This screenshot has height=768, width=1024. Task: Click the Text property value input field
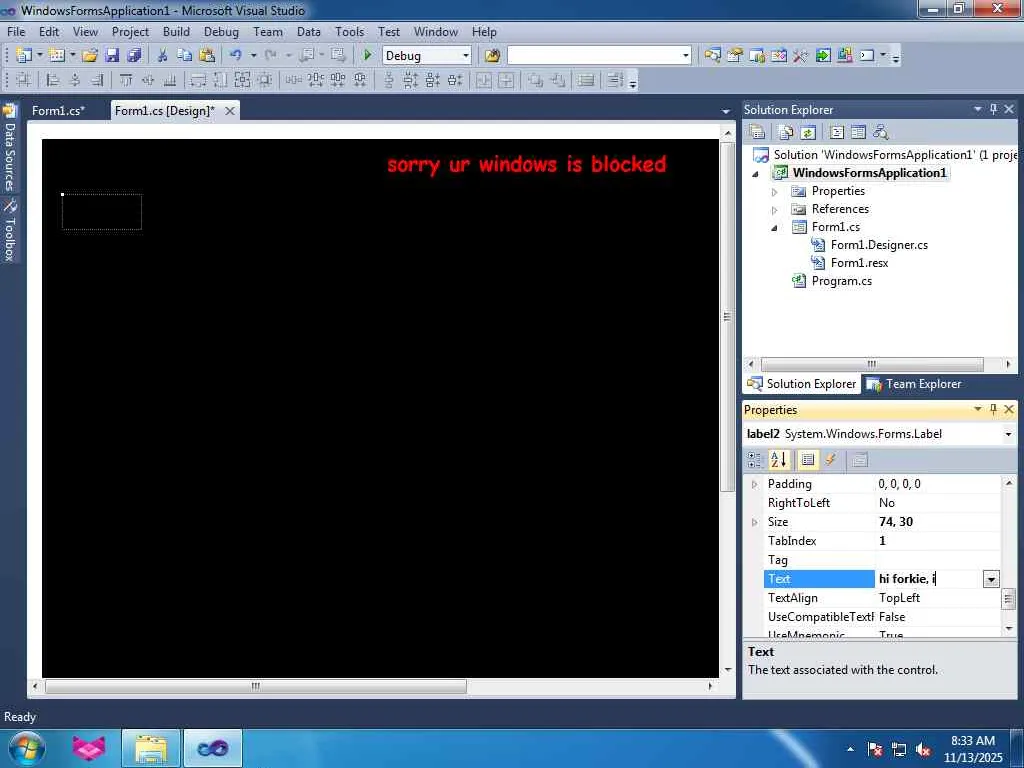(929, 579)
